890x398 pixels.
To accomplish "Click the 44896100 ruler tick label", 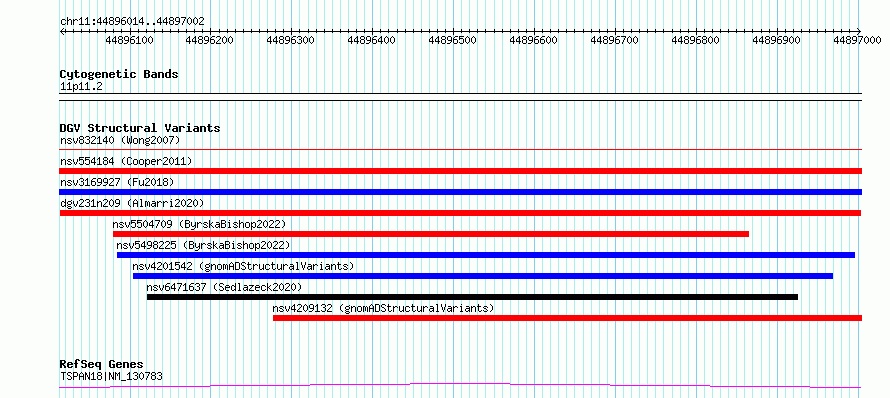I will [x=129, y=40].
